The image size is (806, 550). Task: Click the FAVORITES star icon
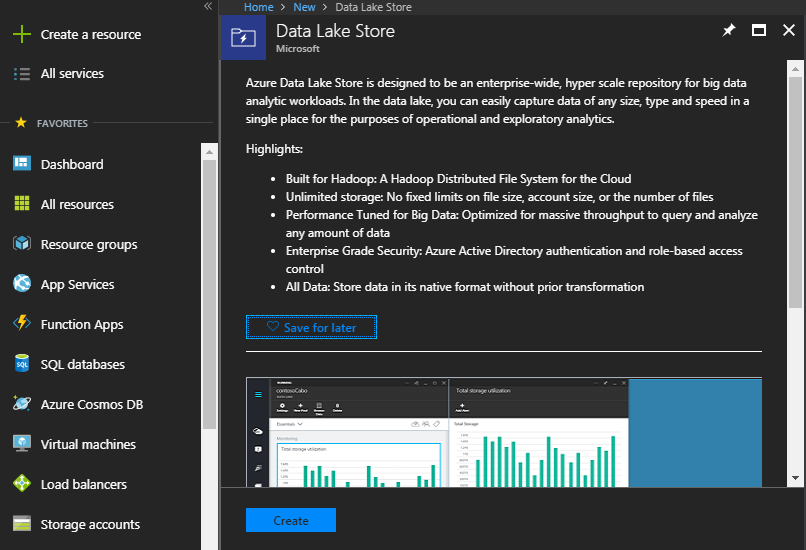click(x=21, y=123)
